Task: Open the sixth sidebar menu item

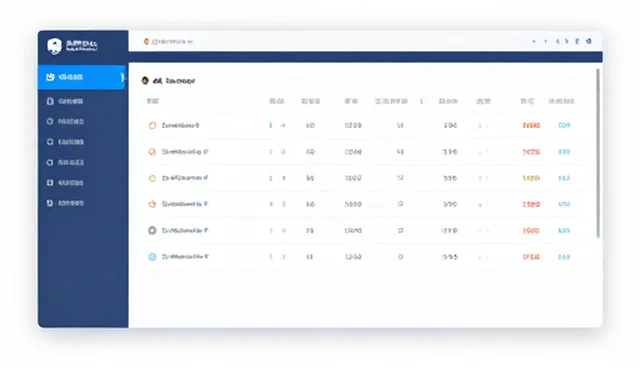Action: [x=65, y=183]
